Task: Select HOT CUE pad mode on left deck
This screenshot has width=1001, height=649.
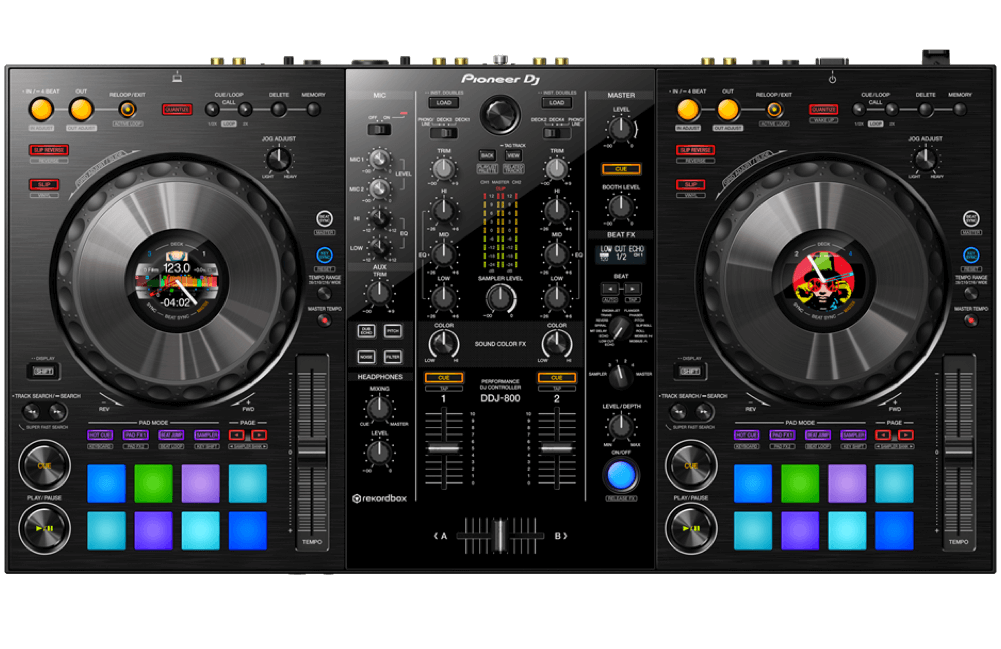Action: [x=100, y=435]
